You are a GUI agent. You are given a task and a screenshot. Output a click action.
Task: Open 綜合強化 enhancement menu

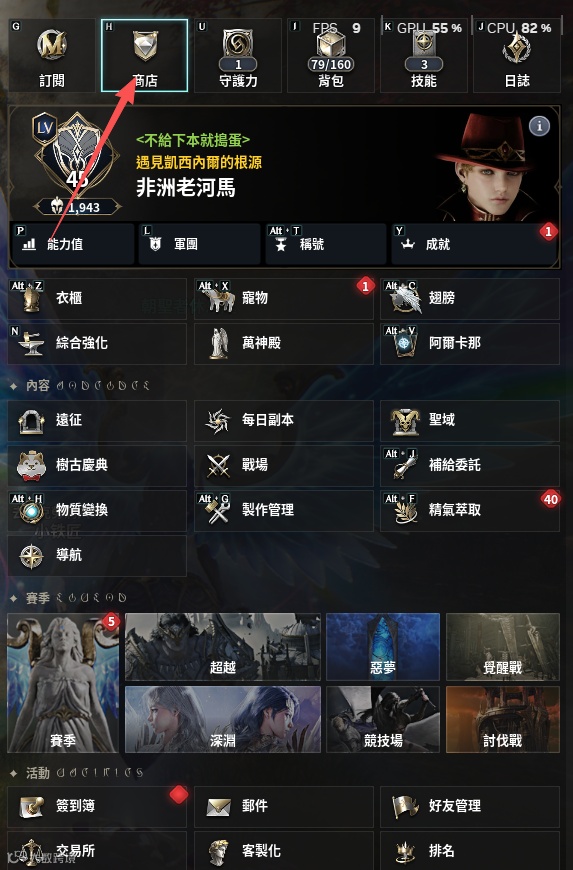coord(97,343)
